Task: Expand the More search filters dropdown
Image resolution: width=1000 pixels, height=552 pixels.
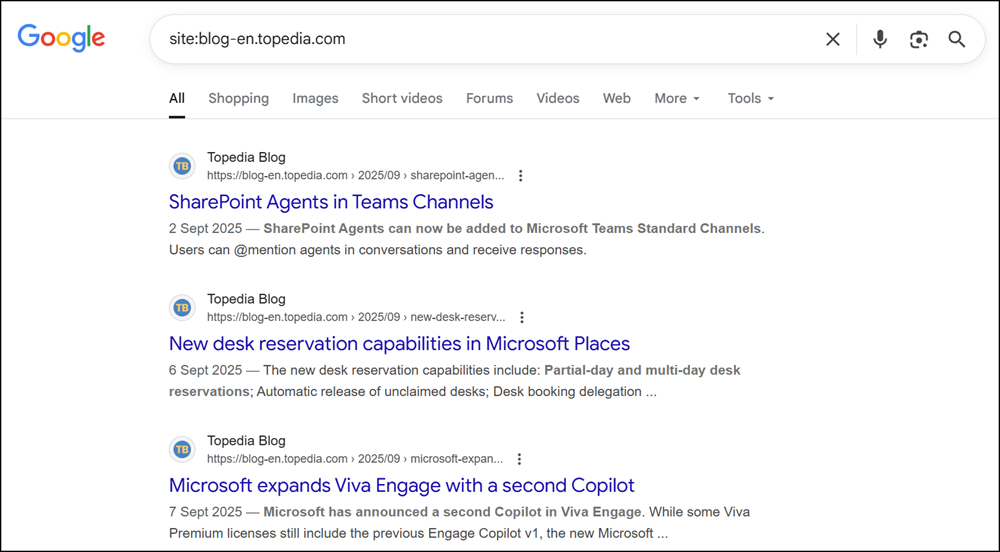Action: (677, 98)
